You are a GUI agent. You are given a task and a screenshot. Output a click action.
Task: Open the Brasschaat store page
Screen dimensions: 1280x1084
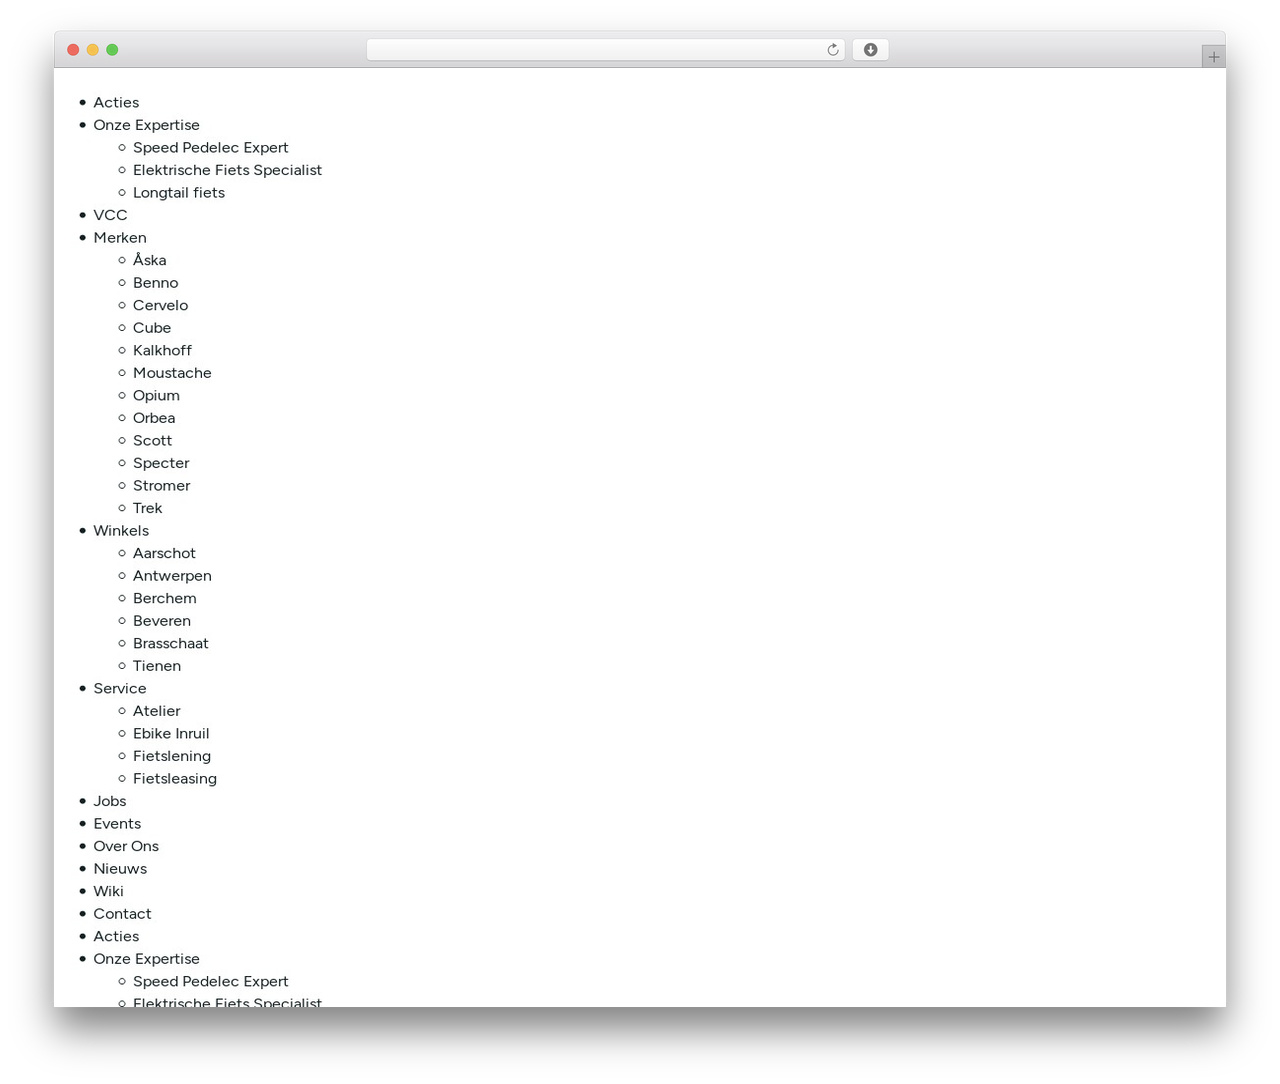pyautogui.click(x=171, y=643)
